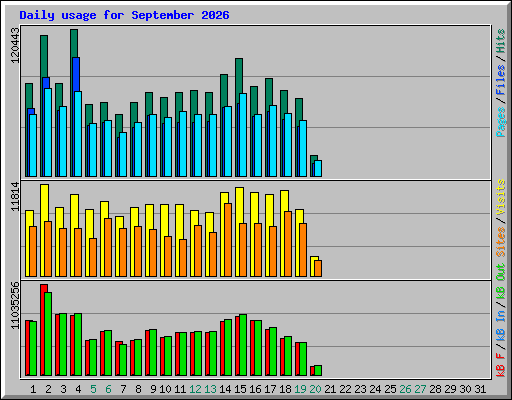Image resolution: width=512 pixels, height=400 pixels.
Task: Click green day 20 label
Action: 315,389
